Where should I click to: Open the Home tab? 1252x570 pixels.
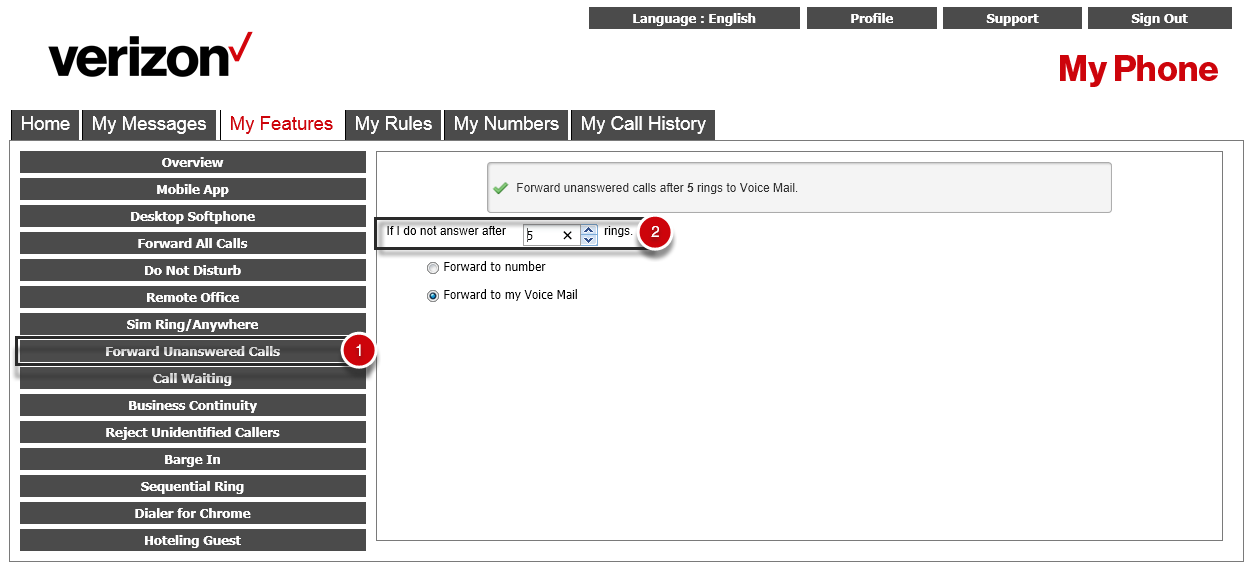tap(46, 124)
